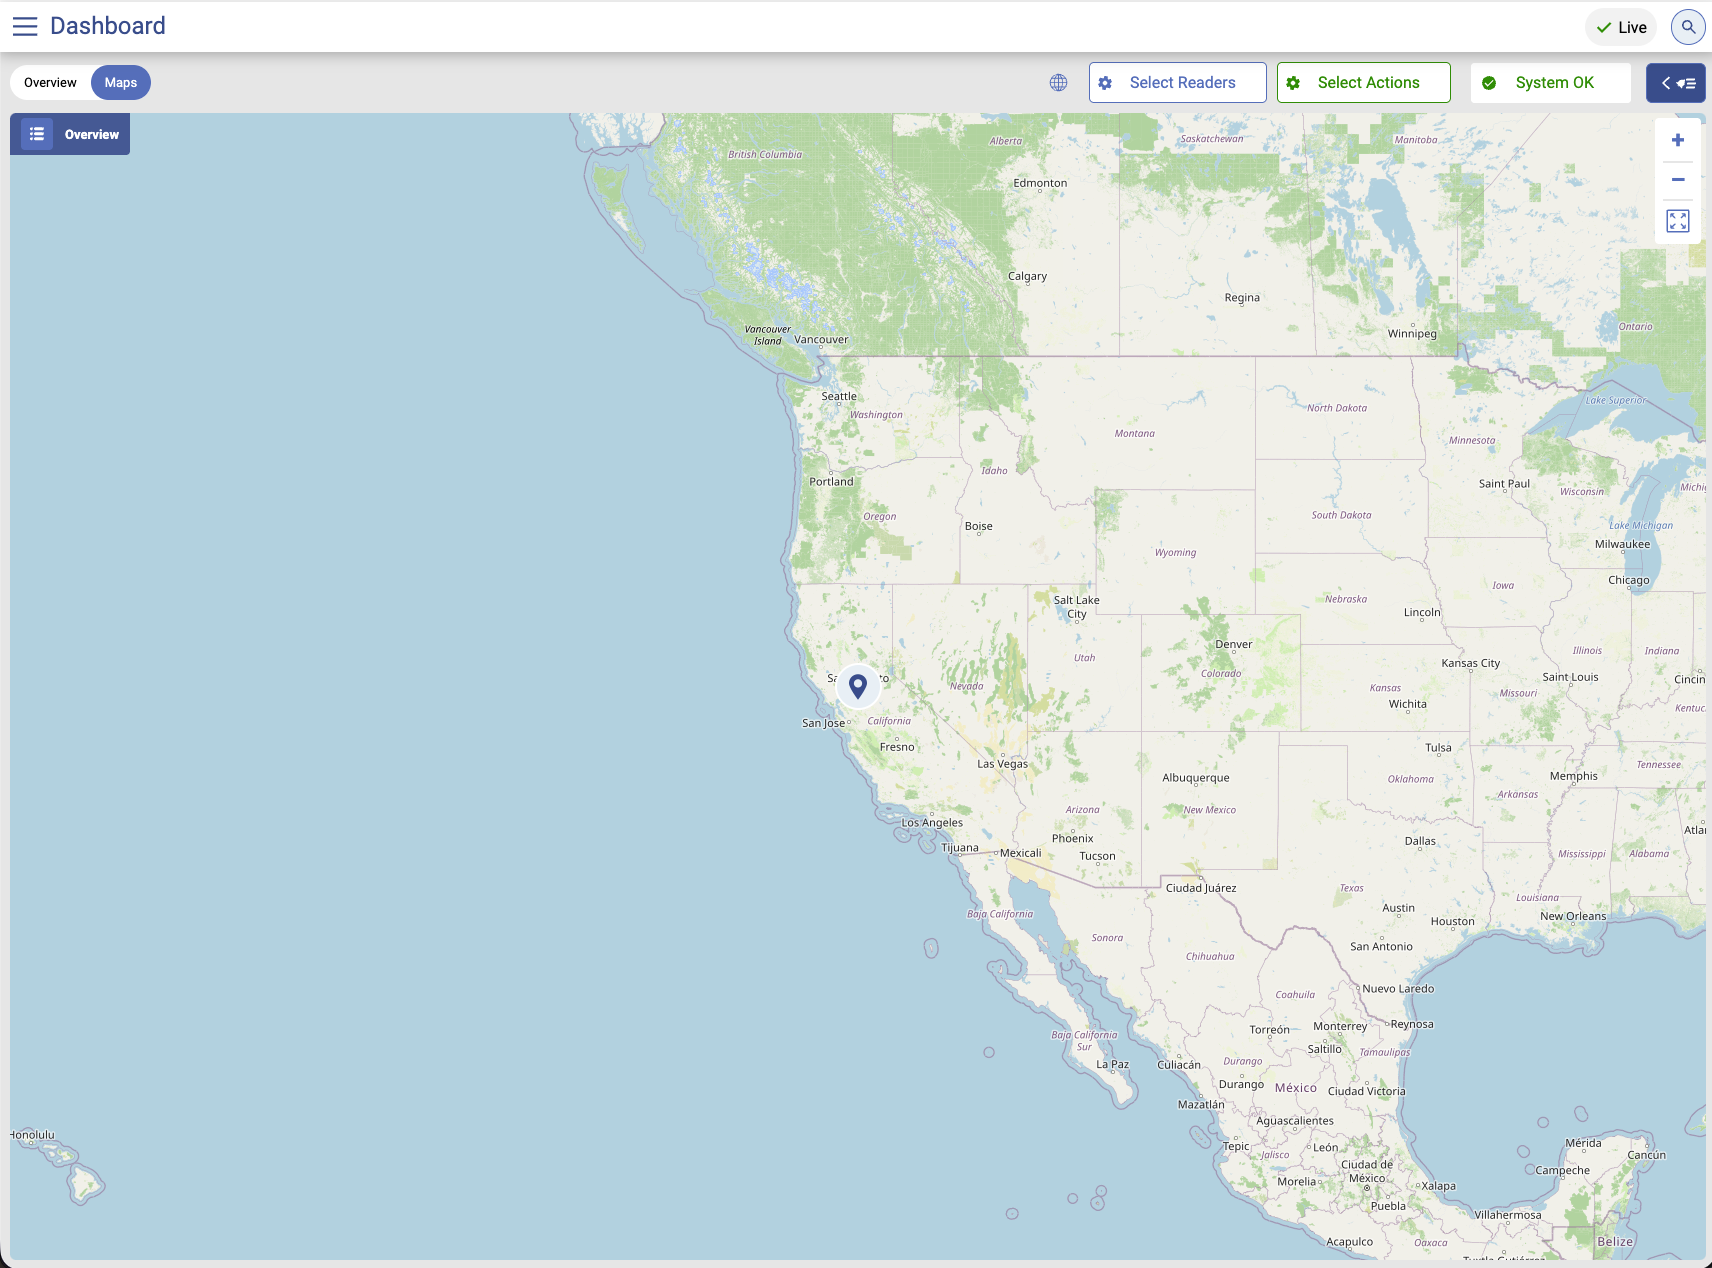Click the Dashboard page title
The width and height of the screenshot is (1712, 1268).
point(108,26)
